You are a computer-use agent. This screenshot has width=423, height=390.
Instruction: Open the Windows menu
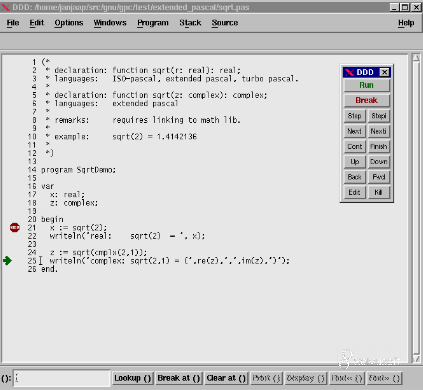(x=110, y=23)
